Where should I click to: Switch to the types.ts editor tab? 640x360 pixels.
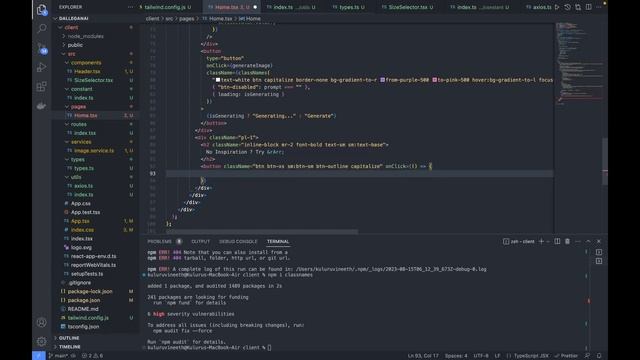pos(349,7)
